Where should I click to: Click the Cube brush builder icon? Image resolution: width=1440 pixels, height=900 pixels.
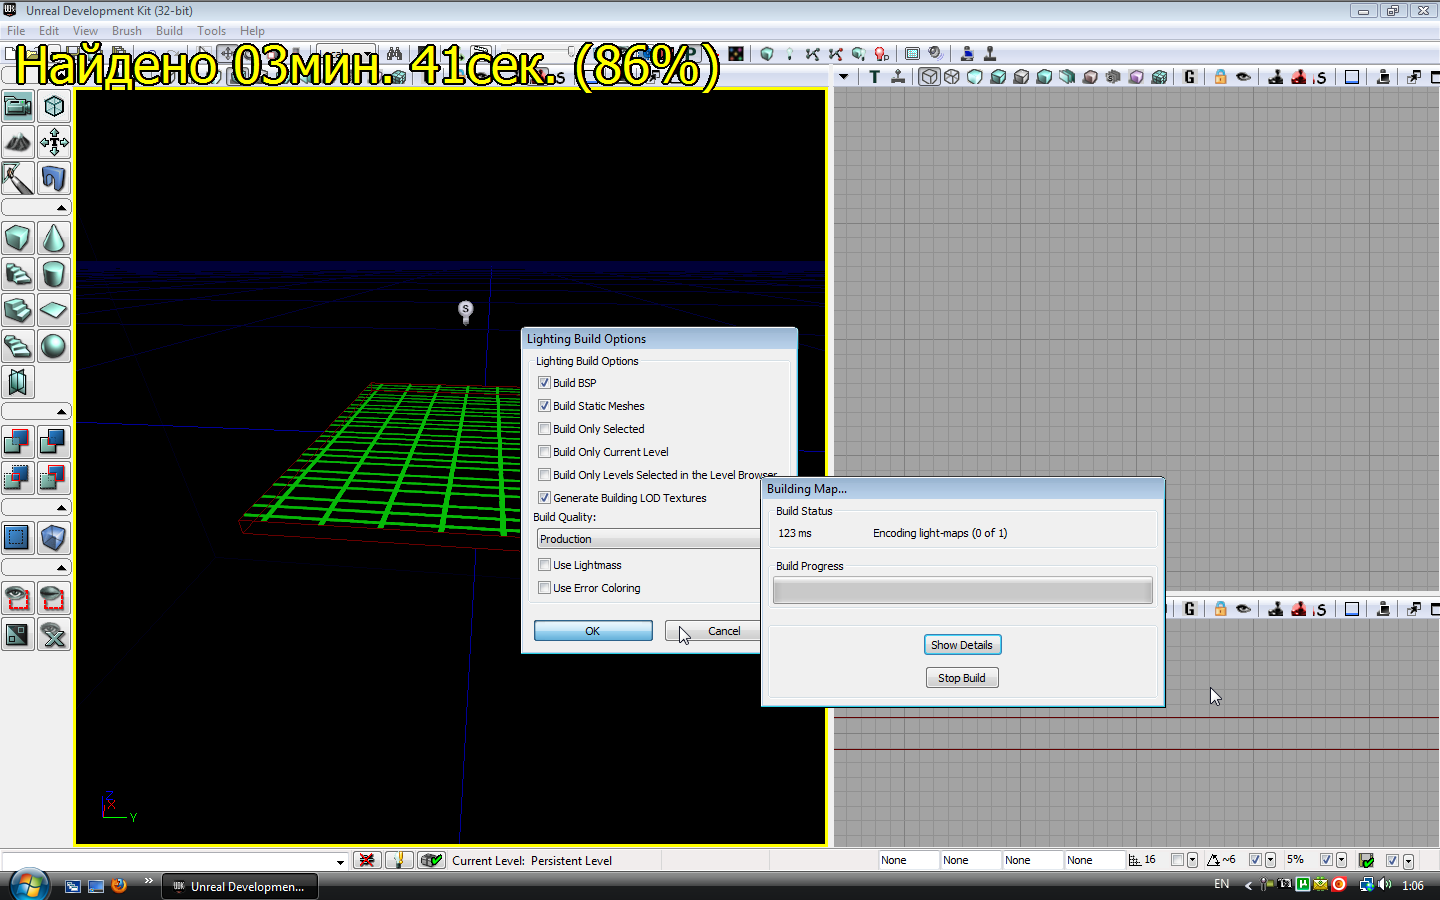tap(18, 238)
